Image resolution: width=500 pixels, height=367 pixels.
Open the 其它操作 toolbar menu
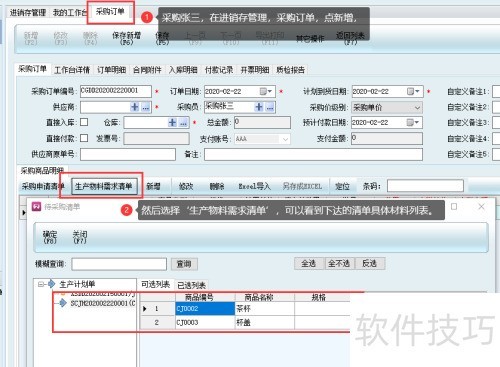(310, 39)
